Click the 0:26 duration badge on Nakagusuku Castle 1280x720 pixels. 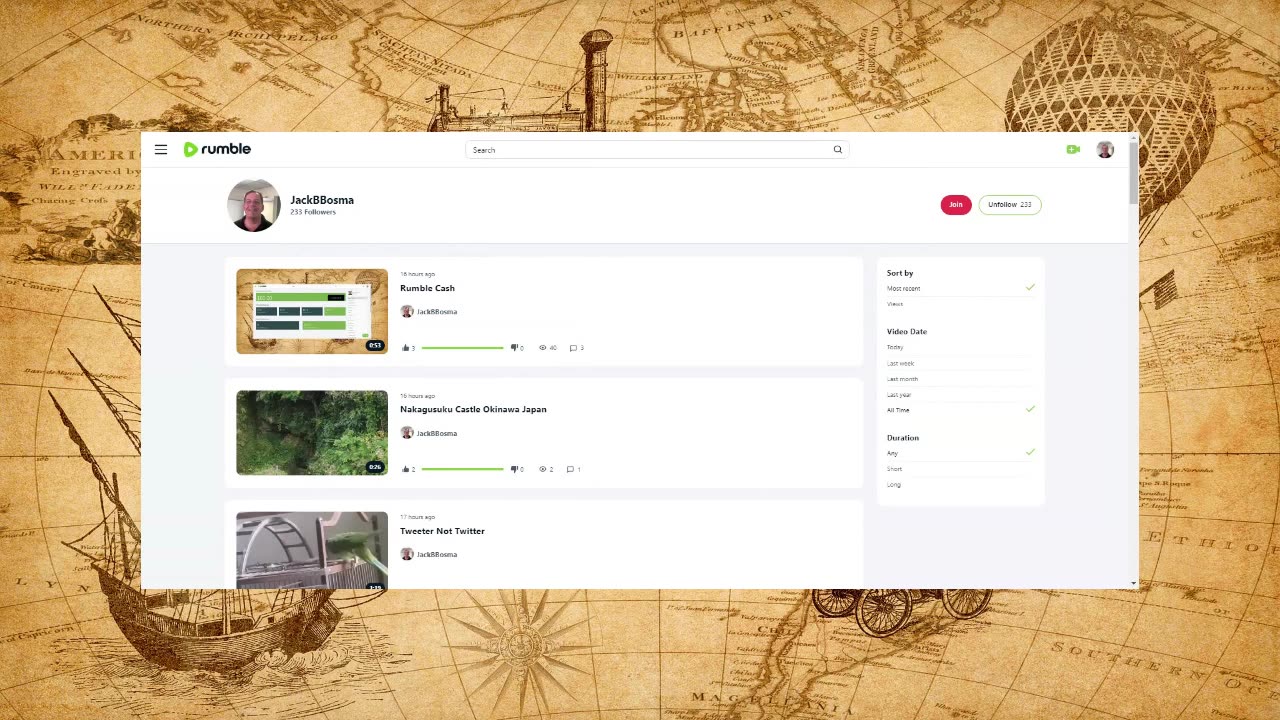pyautogui.click(x=375, y=467)
